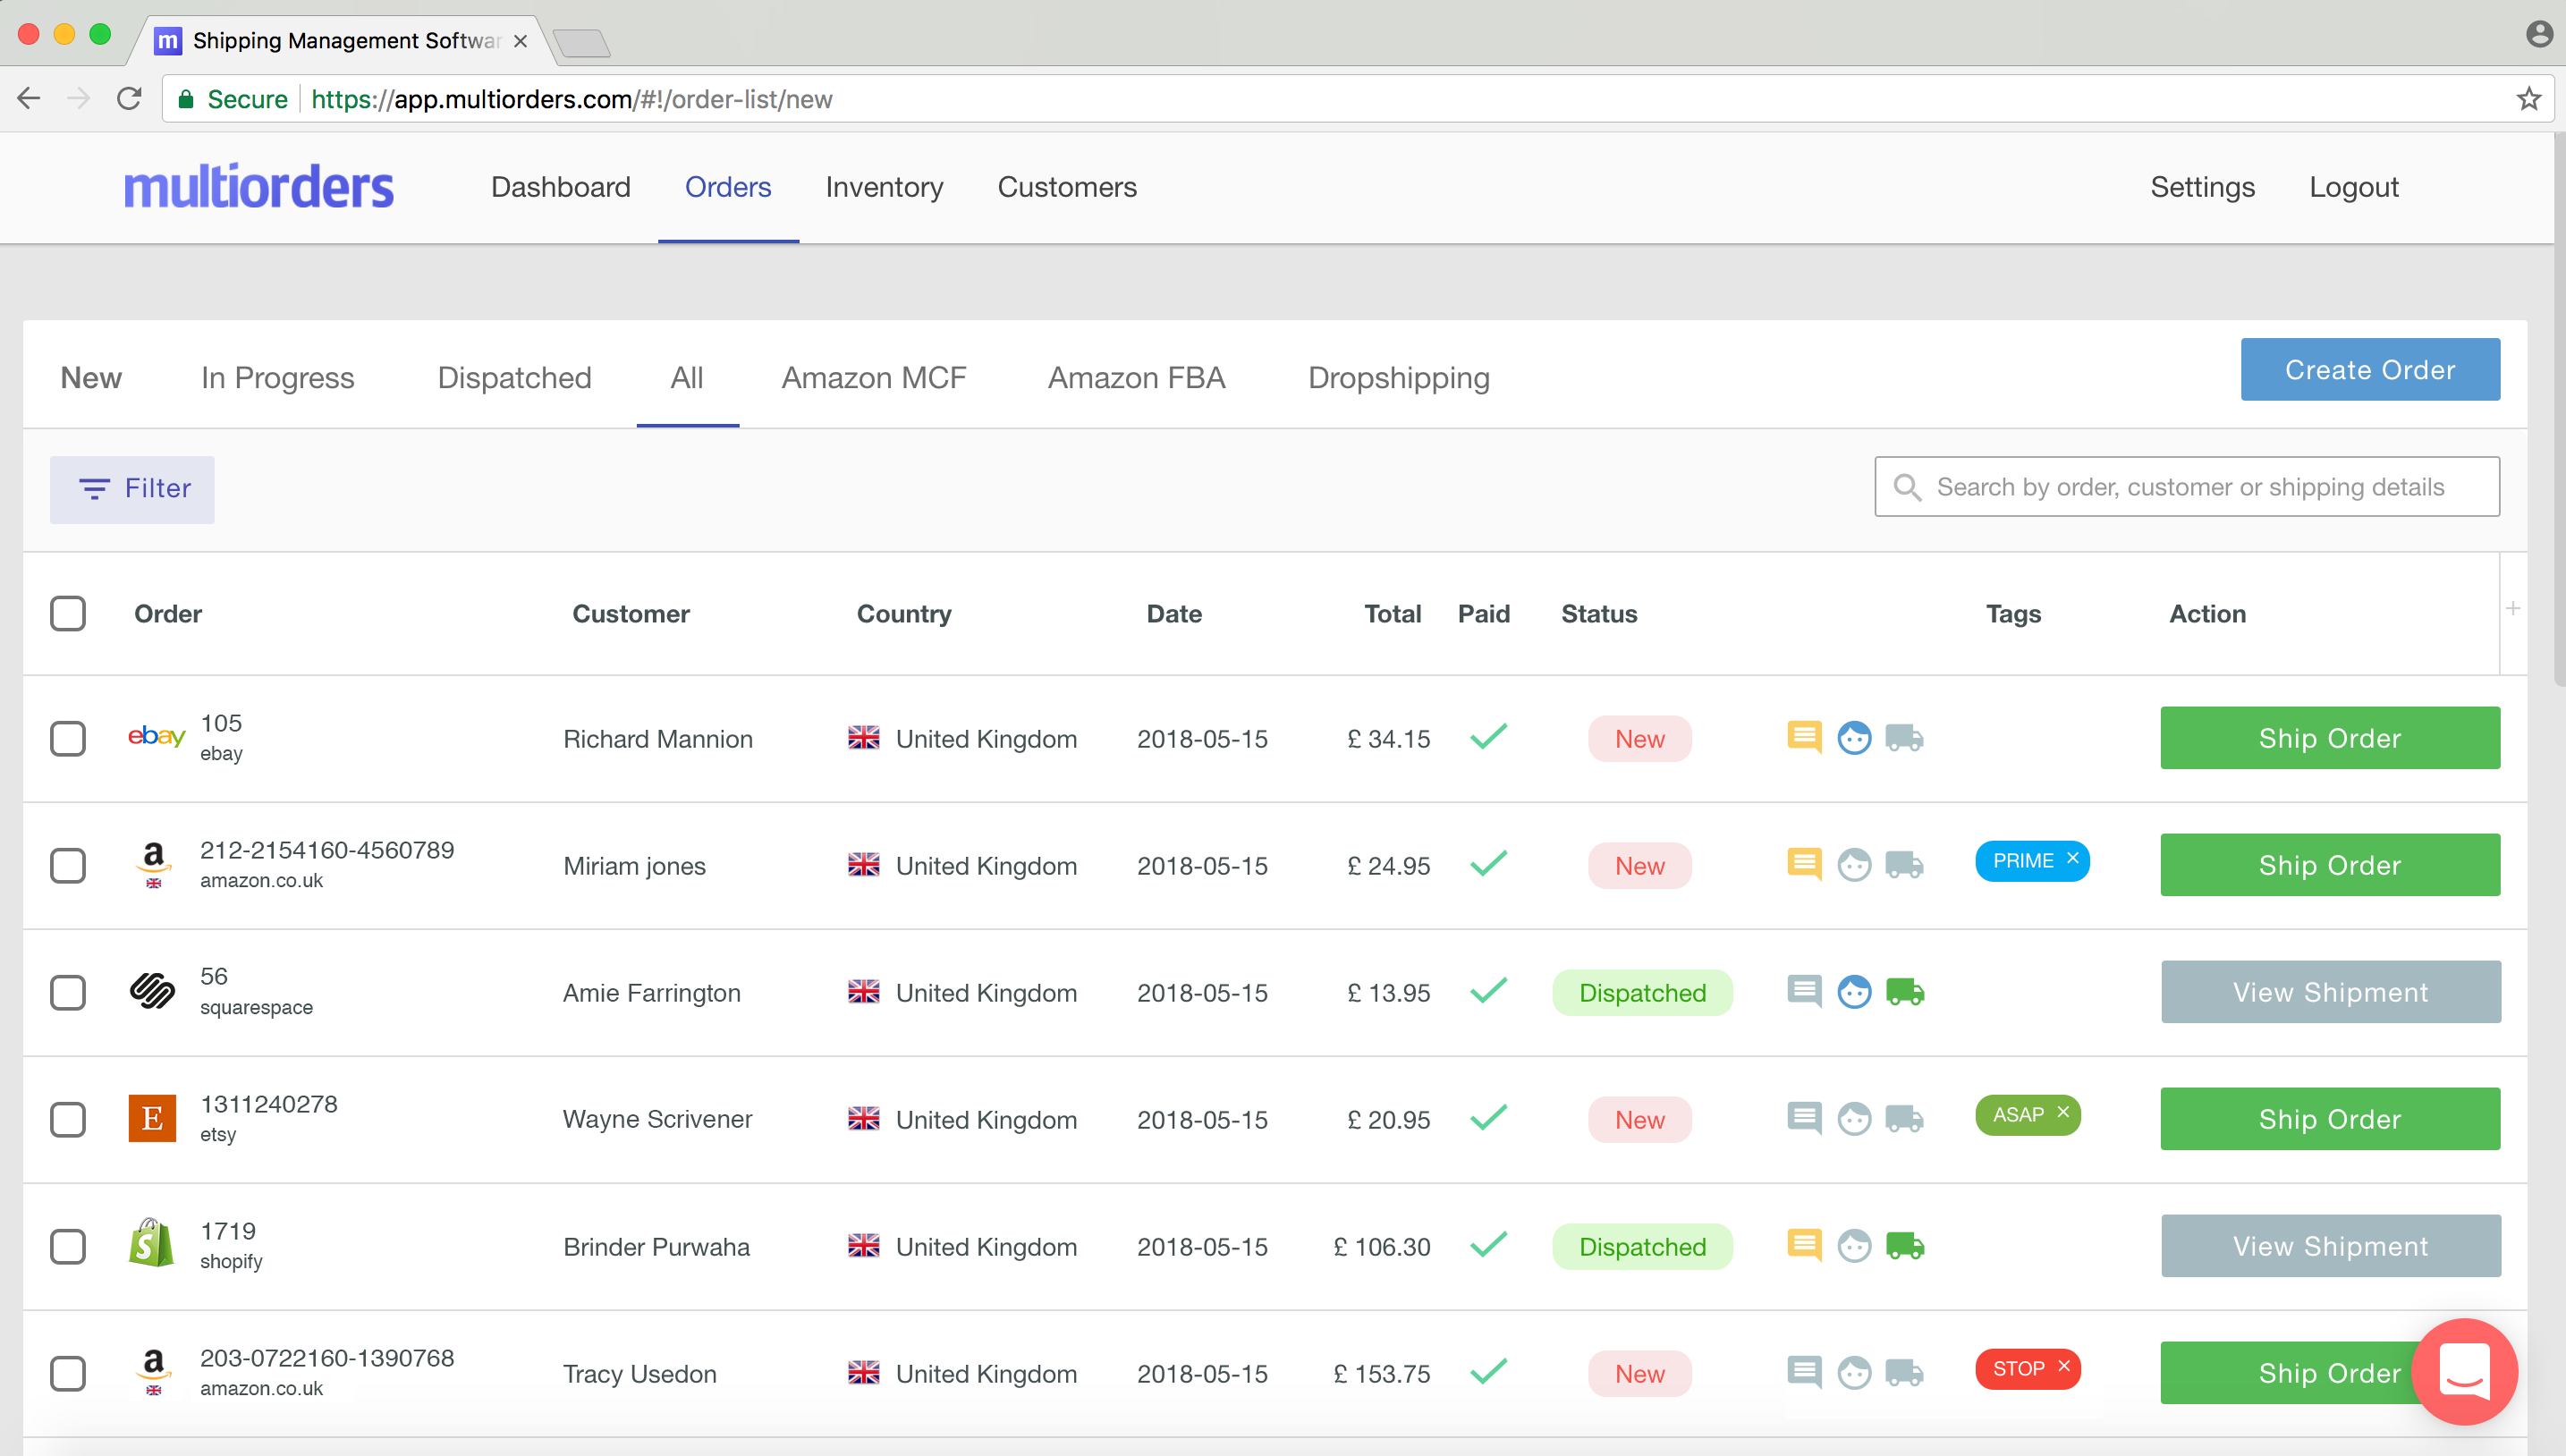This screenshot has width=2566, height=1456.
Task: Check the box for eBay order 105
Action: [x=68, y=739]
